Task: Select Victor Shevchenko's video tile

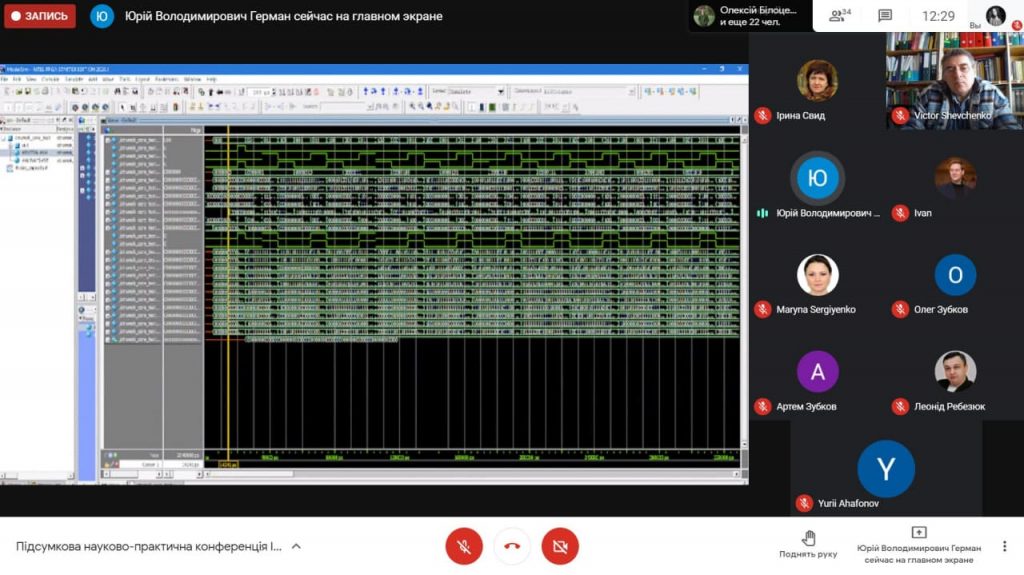Action: click(955, 80)
